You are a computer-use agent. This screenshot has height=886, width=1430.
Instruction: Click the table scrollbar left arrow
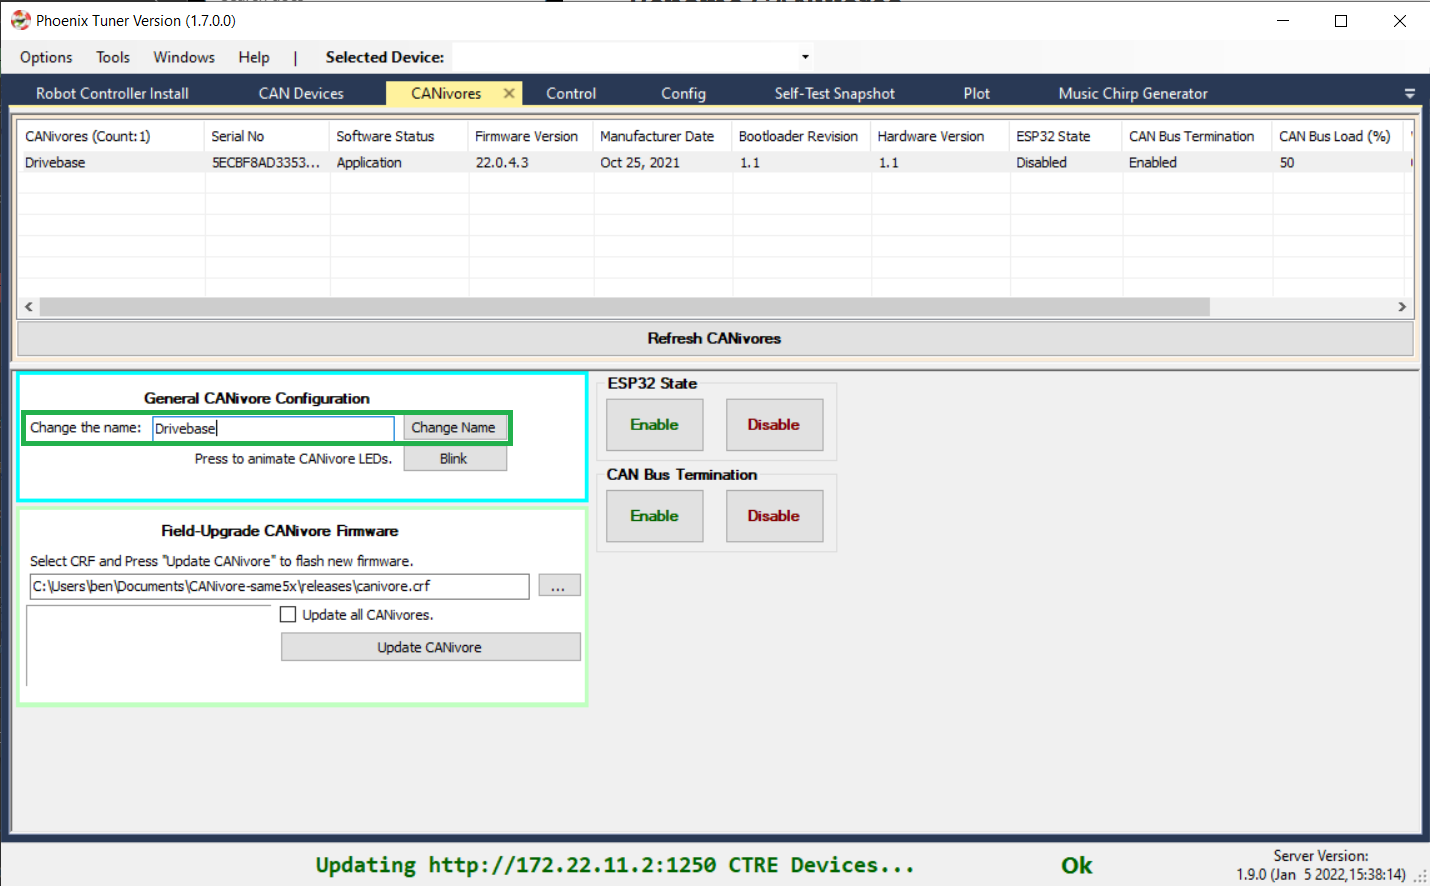(29, 307)
